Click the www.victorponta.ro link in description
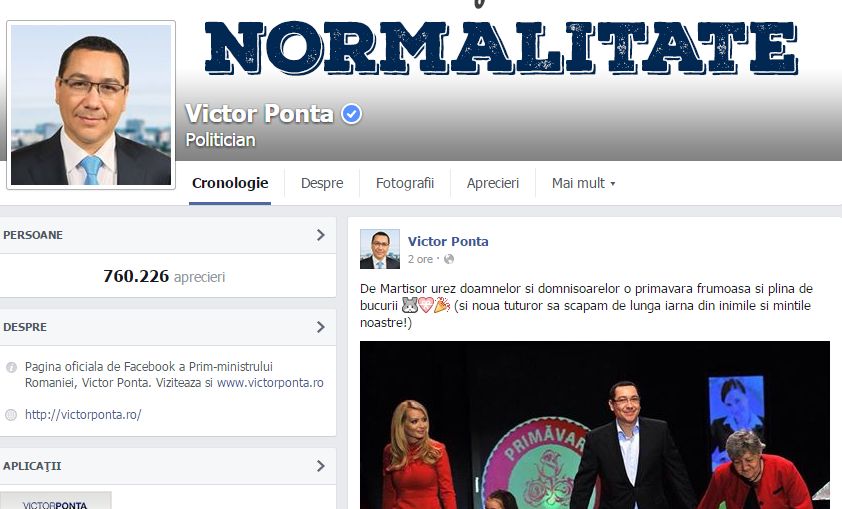Viewport: 842px width, 509px height. coord(270,383)
